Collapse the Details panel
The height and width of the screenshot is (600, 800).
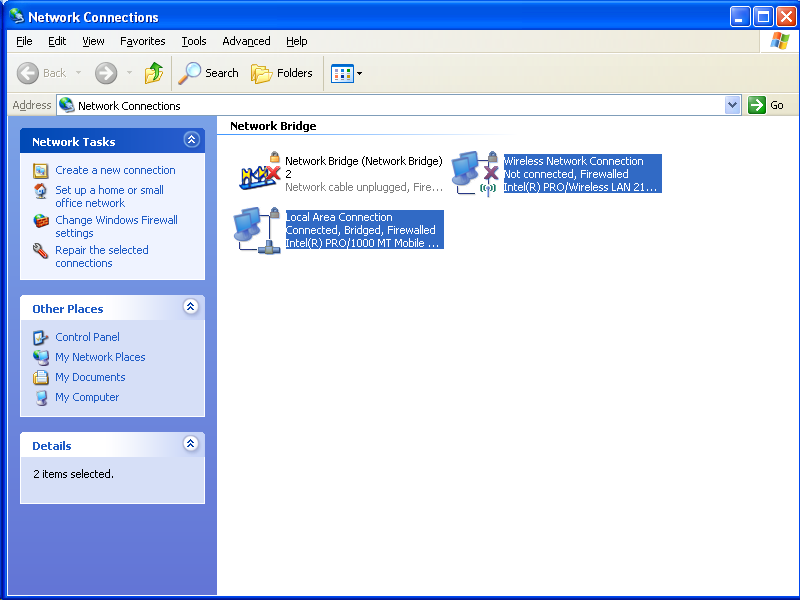coord(190,443)
